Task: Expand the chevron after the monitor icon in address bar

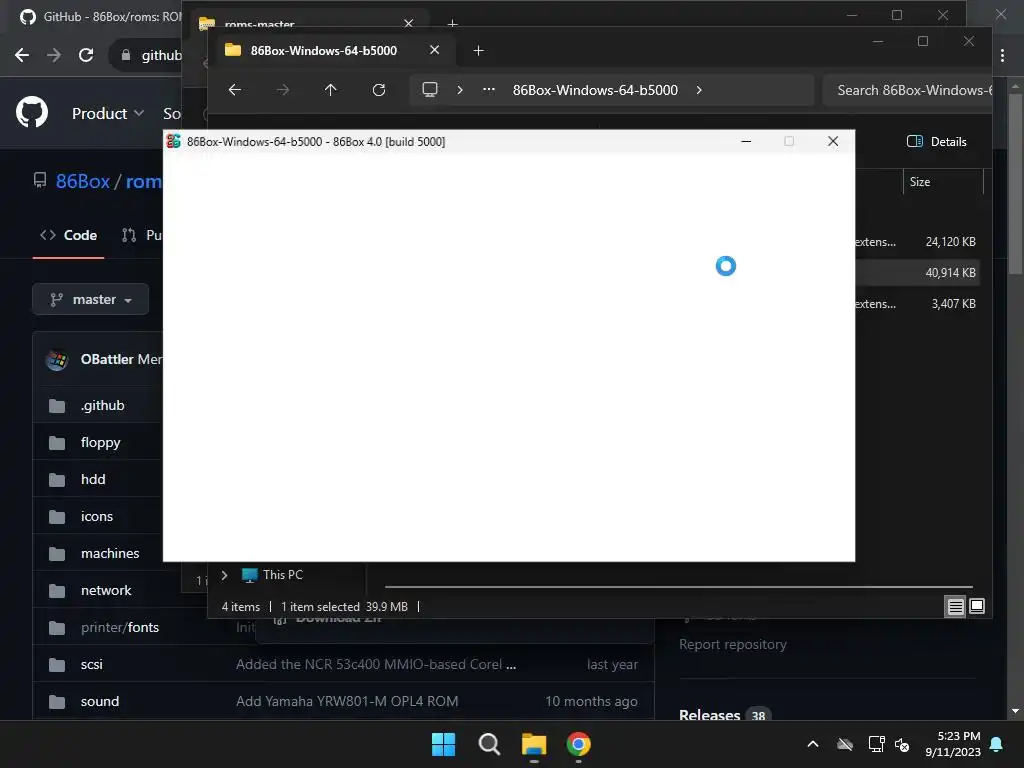Action: coord(460,90)
